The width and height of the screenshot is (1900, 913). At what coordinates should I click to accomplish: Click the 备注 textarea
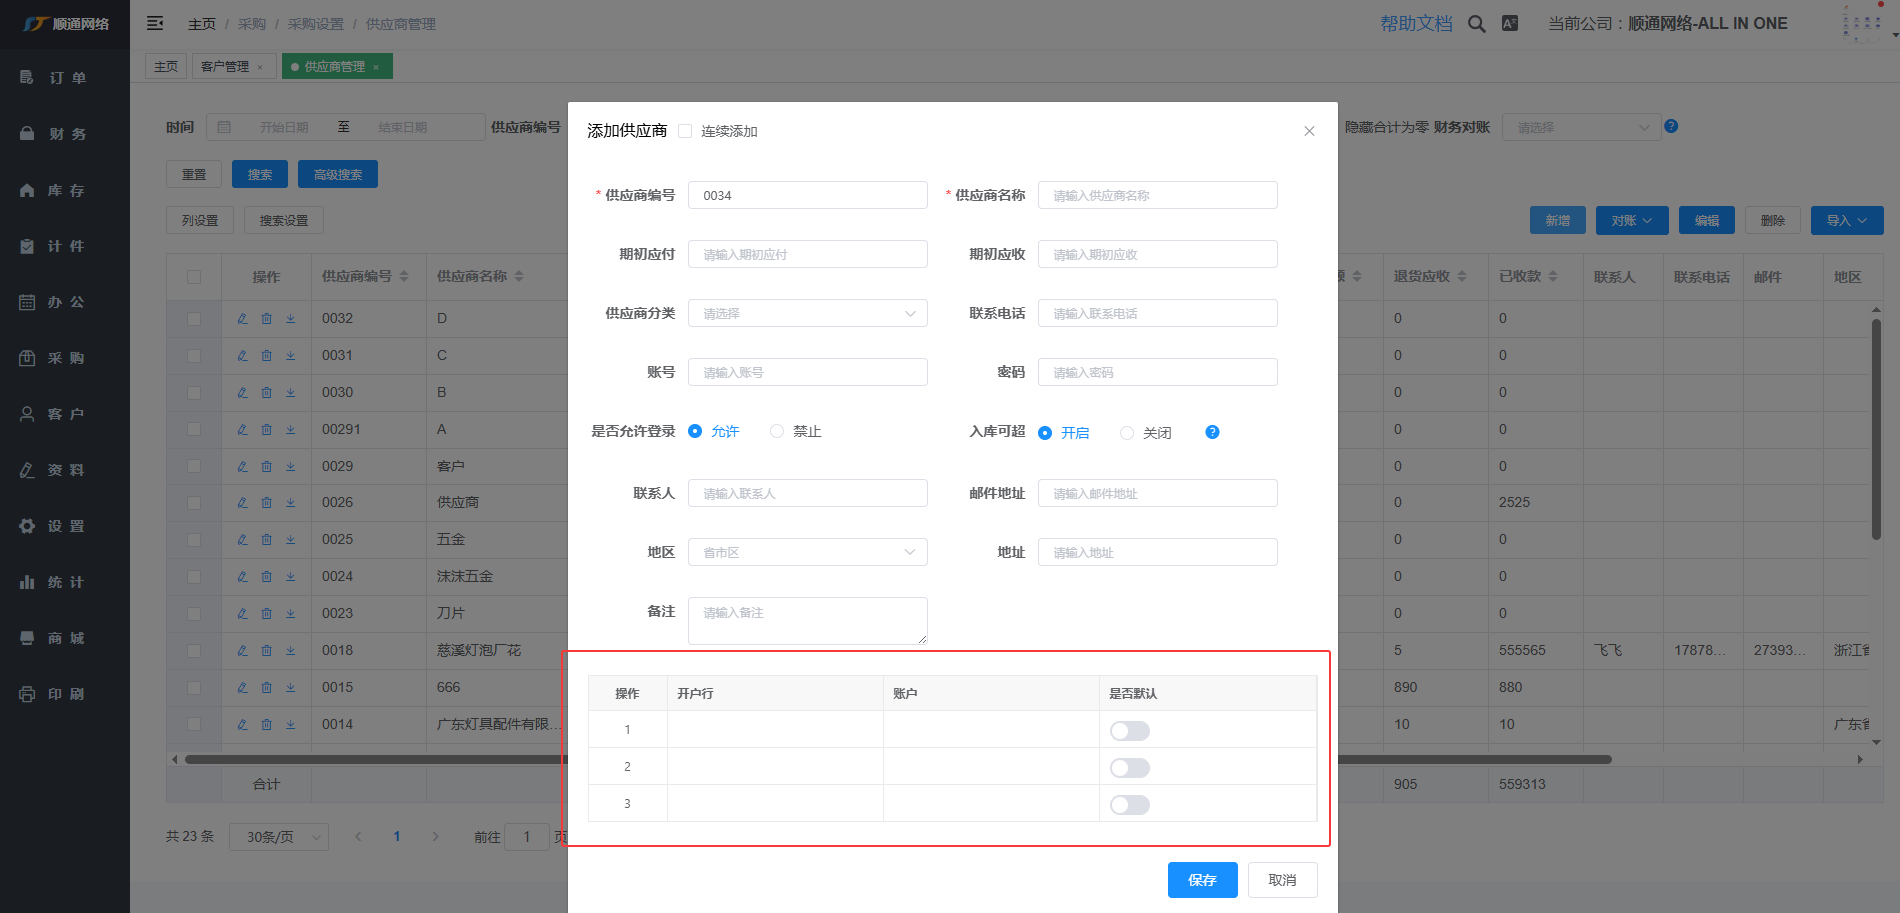click(x=808, y=621)
